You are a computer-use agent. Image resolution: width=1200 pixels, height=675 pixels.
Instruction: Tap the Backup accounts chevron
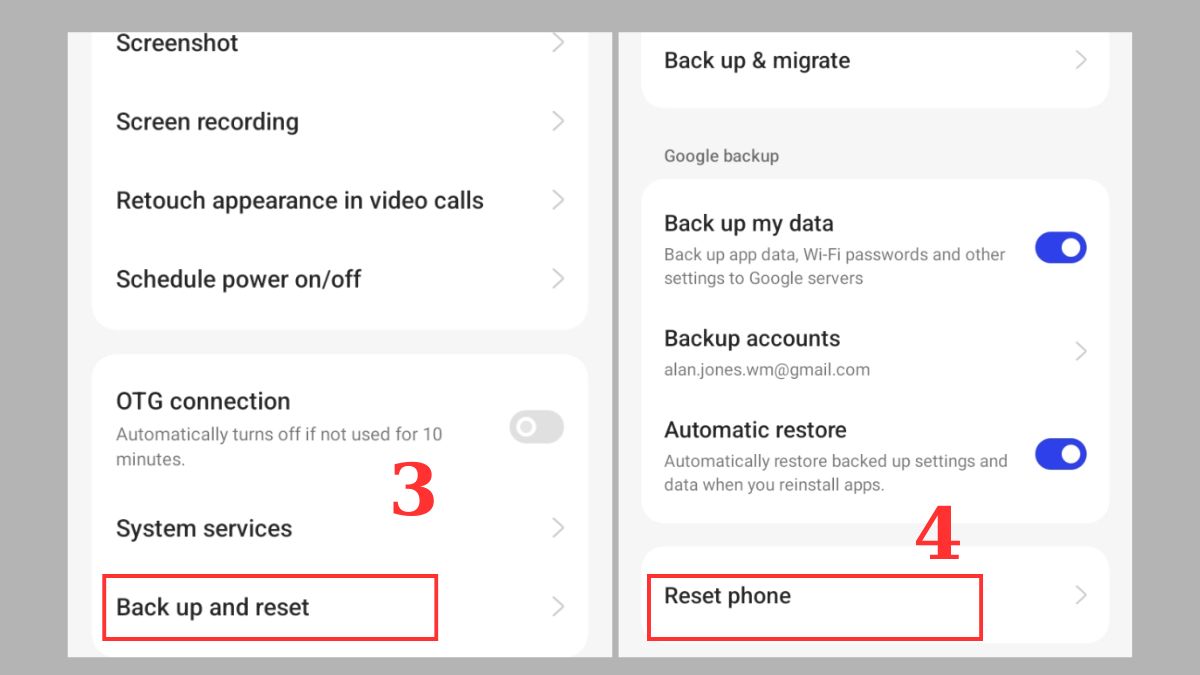(x=1081, y=351)
